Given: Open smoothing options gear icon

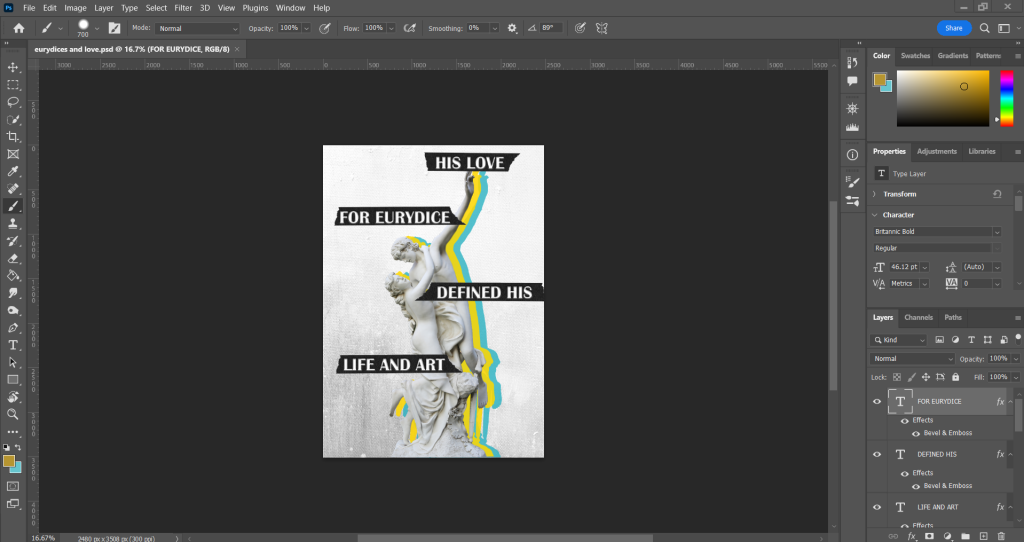Looking at the screenshot, I should (x=512, y=28).
